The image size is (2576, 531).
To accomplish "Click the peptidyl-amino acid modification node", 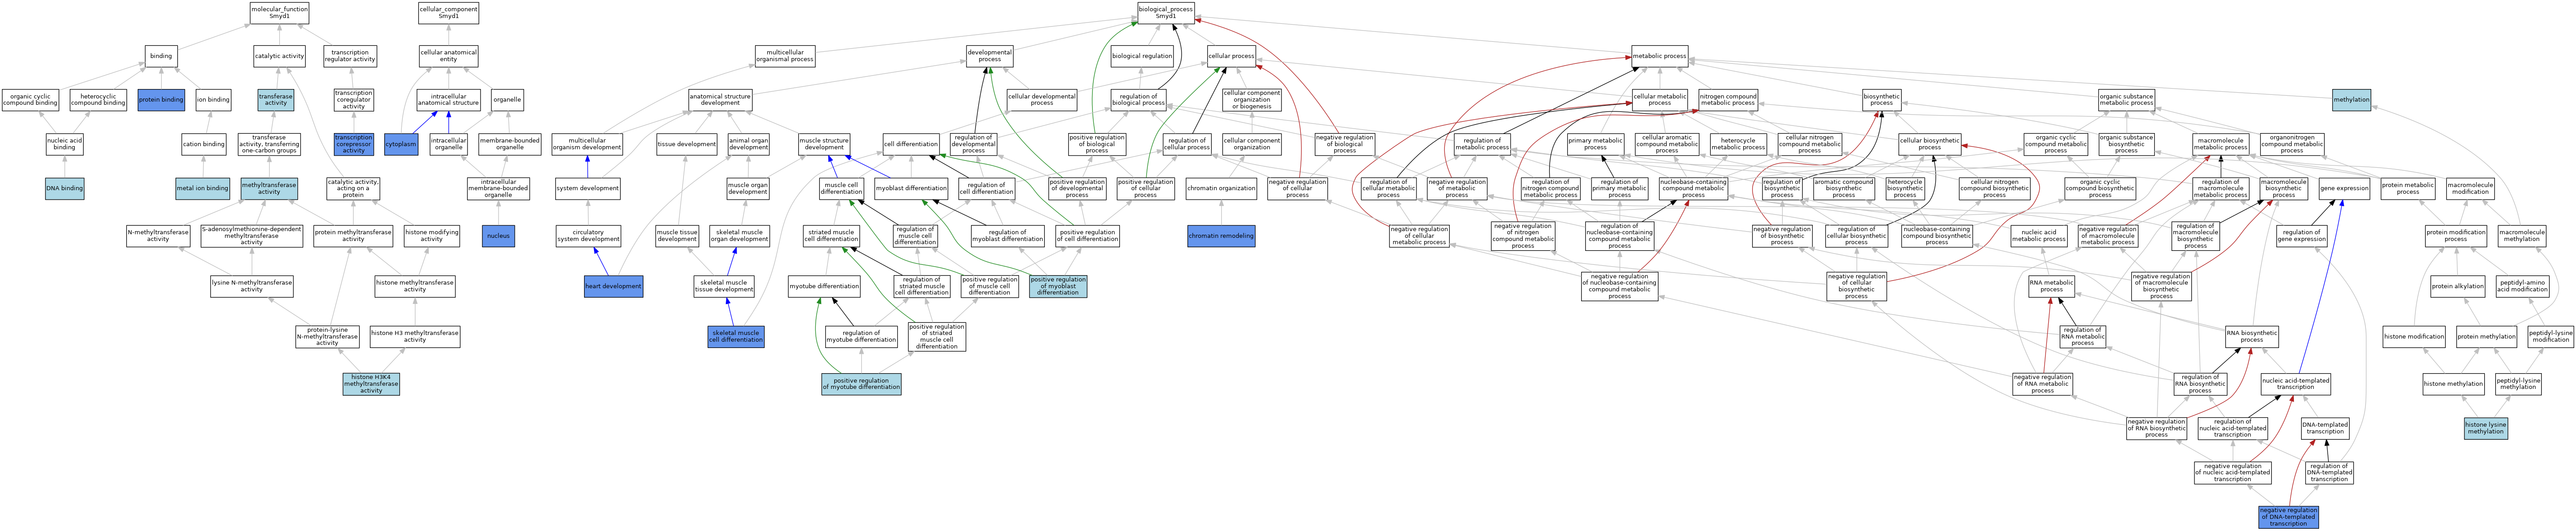I will point(2522,286).
